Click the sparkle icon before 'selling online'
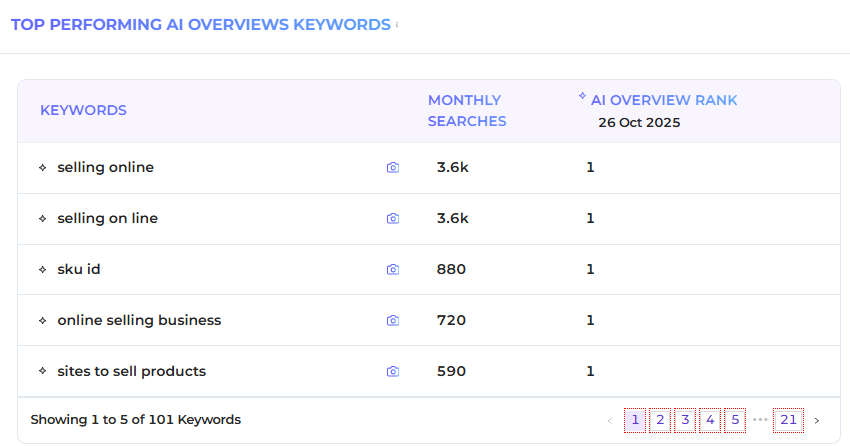Viewport: 850px width, 446px height. coord(42,168)
